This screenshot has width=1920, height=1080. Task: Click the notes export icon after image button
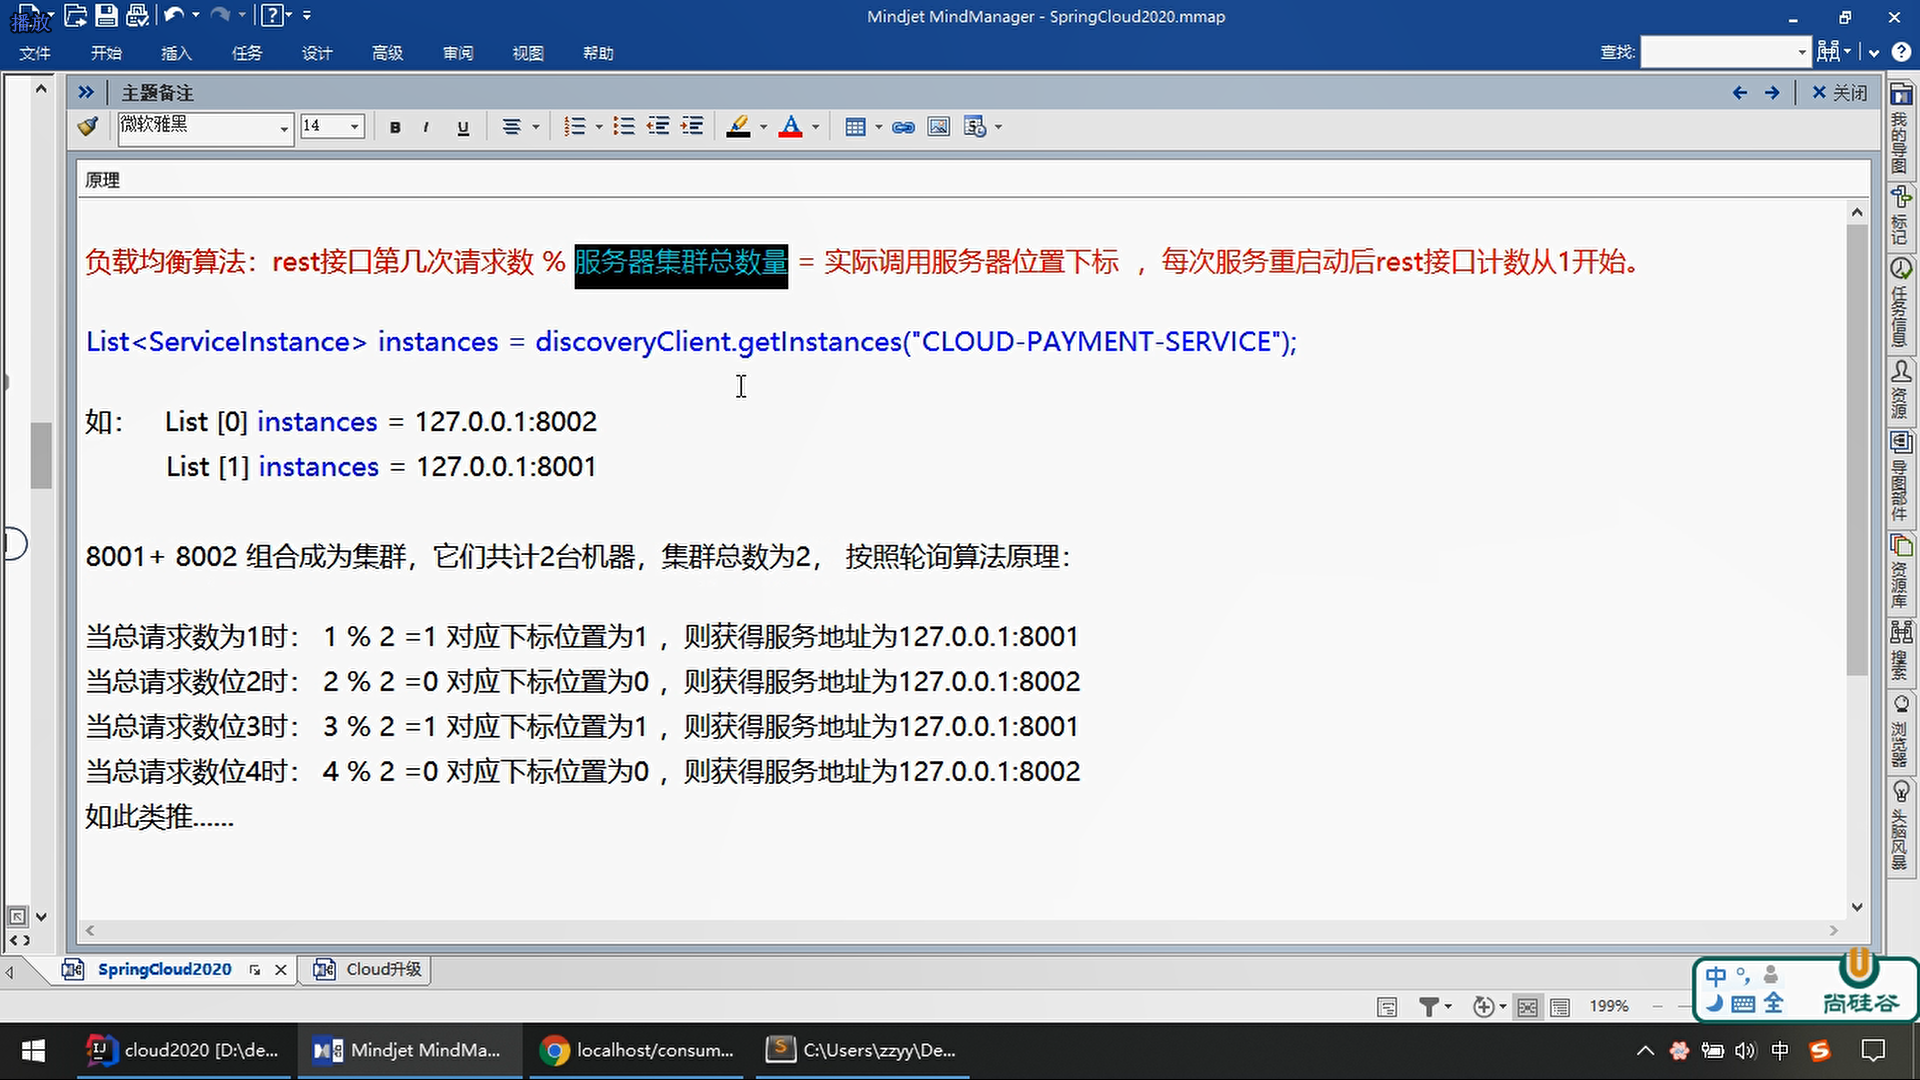click(975, 127)
